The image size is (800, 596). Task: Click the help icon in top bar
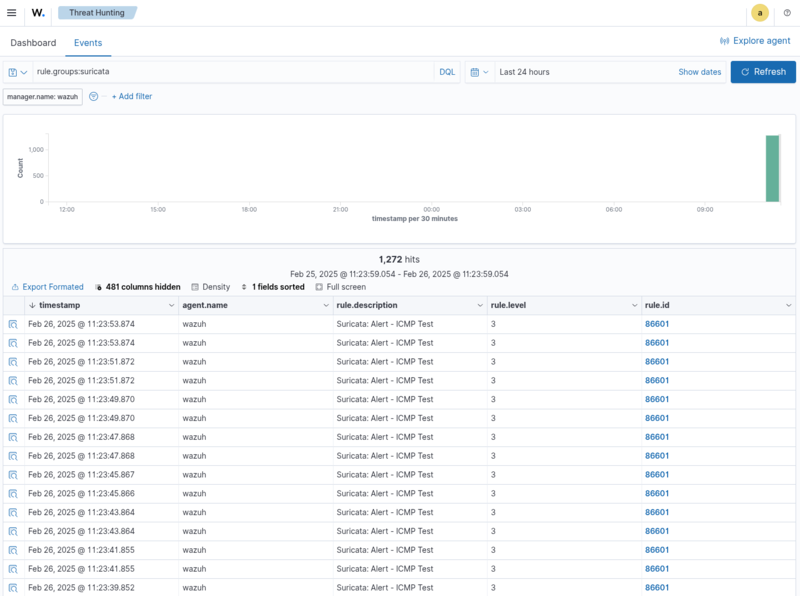point(787,13)
